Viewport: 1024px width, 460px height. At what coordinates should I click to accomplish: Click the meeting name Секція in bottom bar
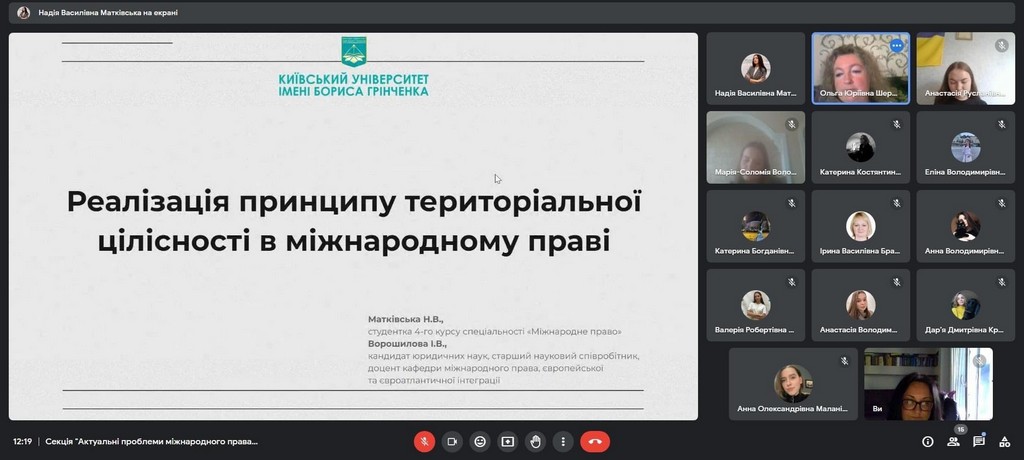pos(151,441)
